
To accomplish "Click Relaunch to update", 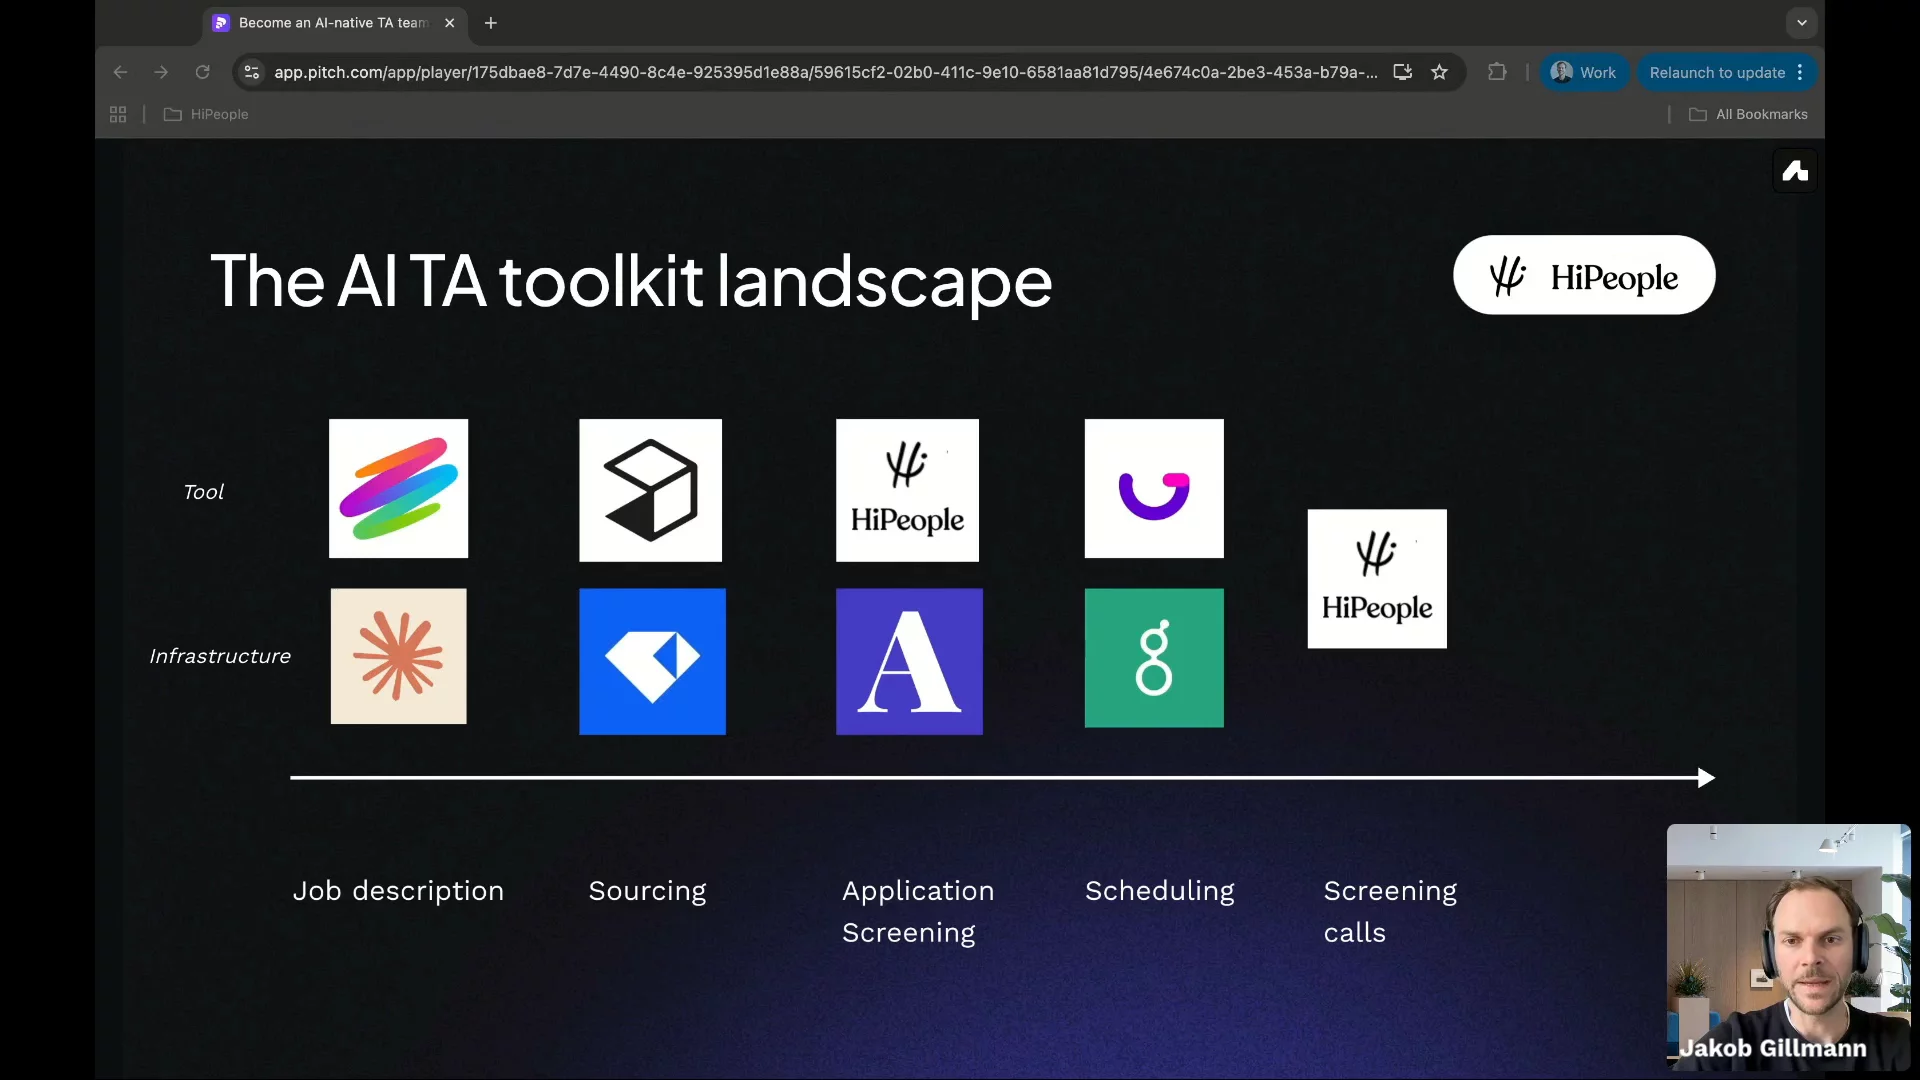I will coord(1717,72).
